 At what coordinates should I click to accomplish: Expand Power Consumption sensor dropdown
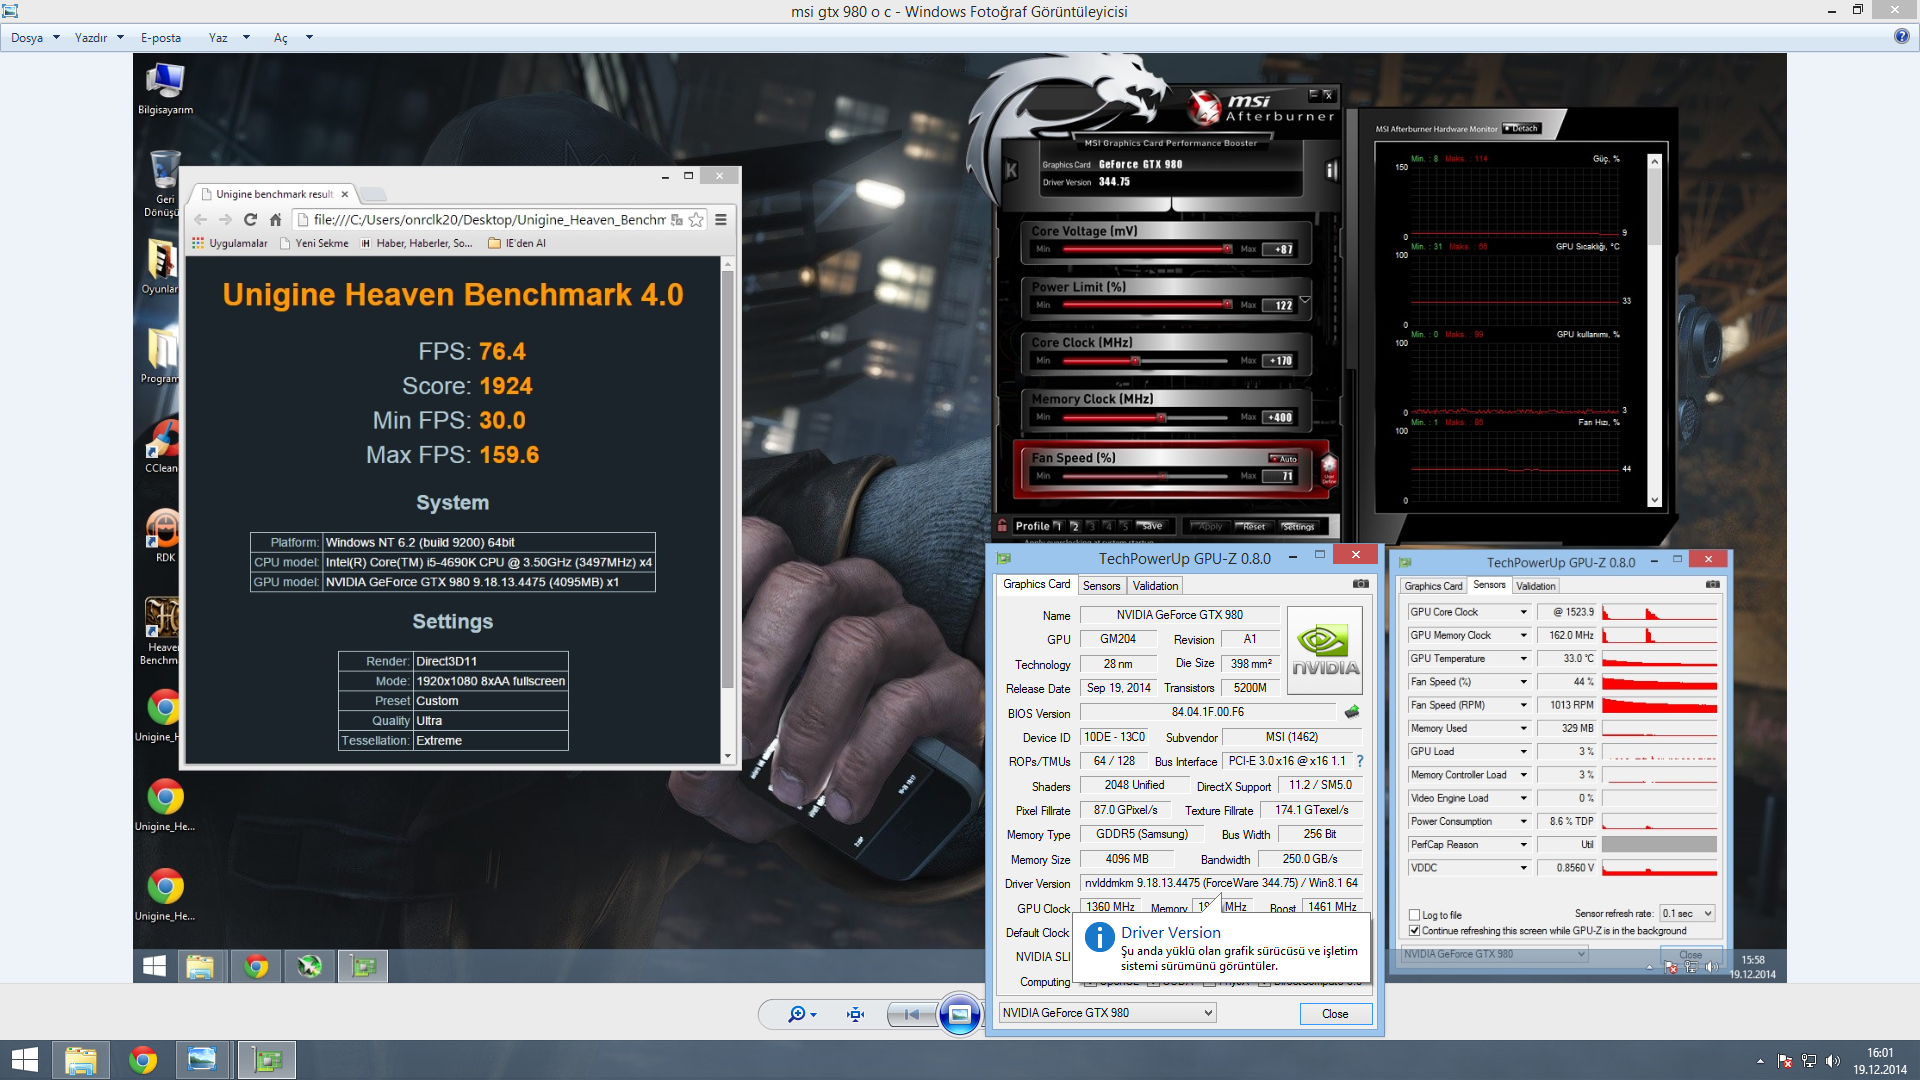pyautogui.click(x=1524, y=822)
